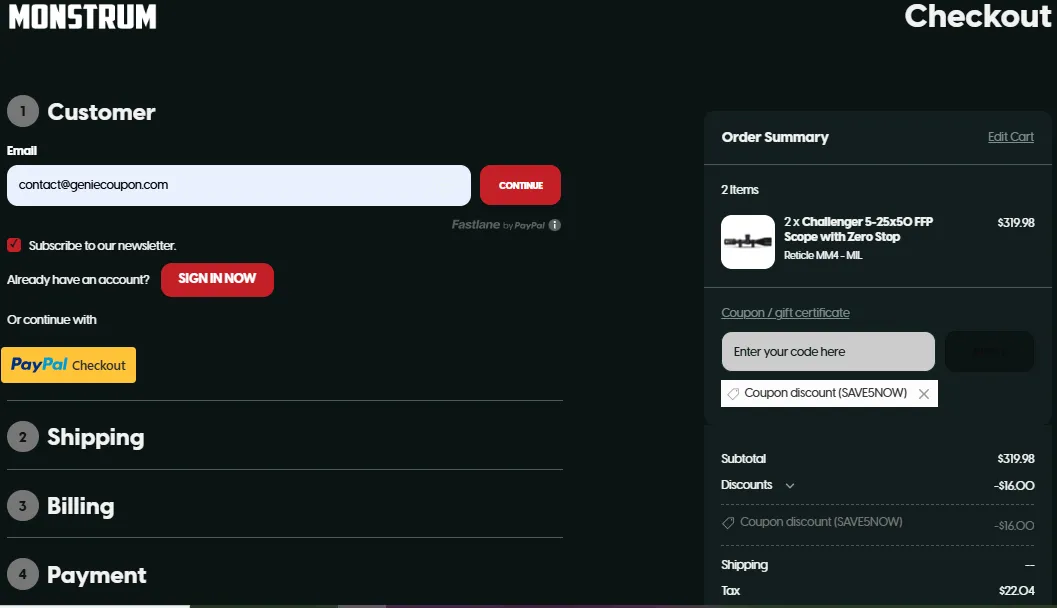Focus the Enter your code here field
The height and width of the screenshot is (608, 1057).
point(828,352)
